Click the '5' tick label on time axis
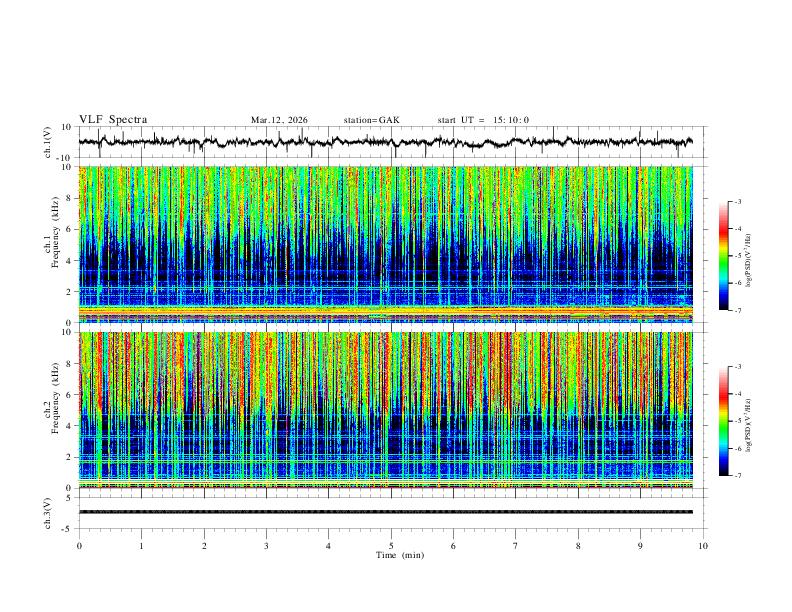This screenshot has height=612, width=792. click(x=391, y=546)
